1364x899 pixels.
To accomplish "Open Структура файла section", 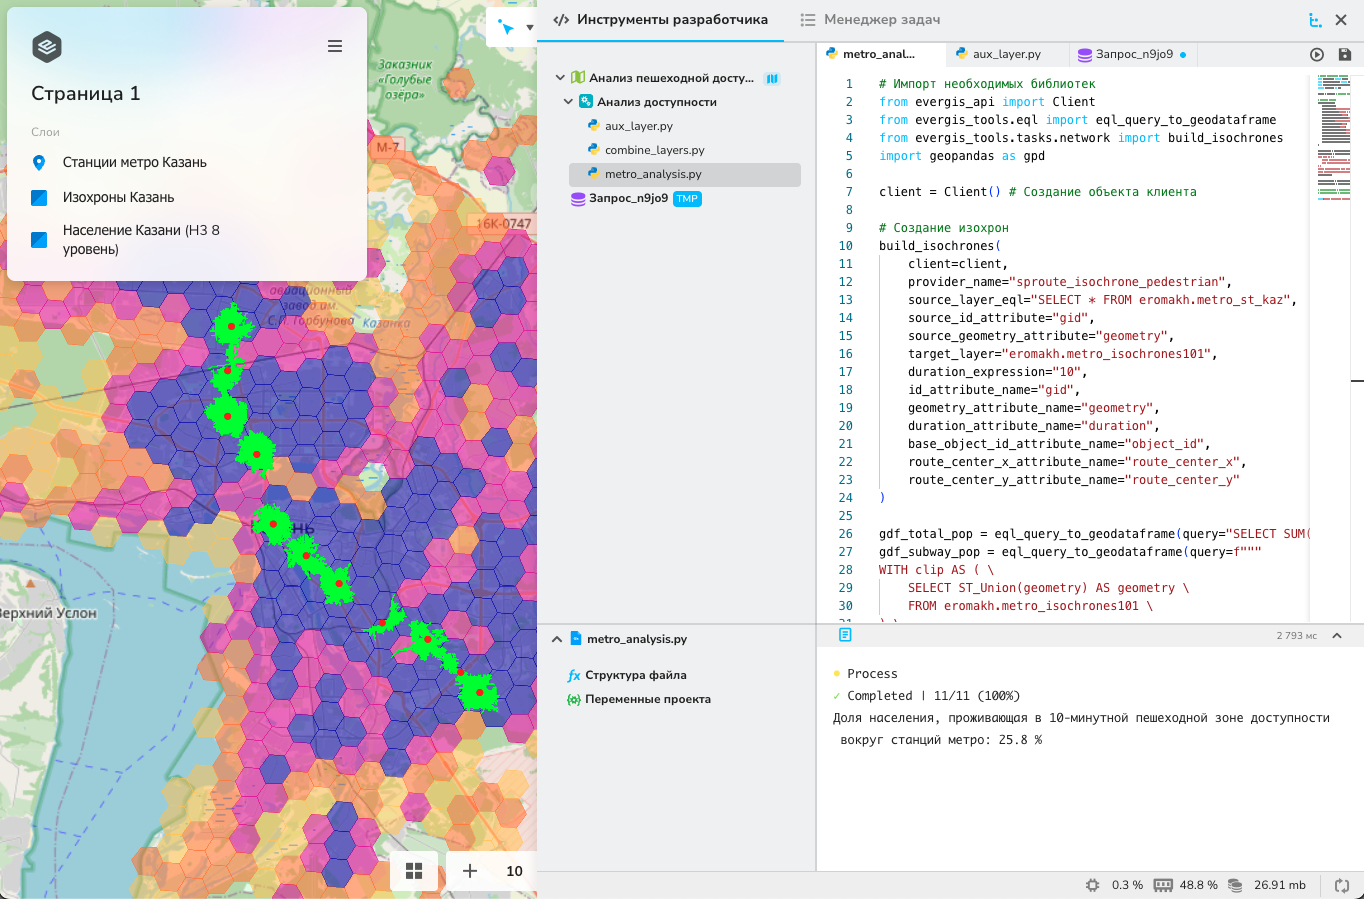I will tap(636, 676).
